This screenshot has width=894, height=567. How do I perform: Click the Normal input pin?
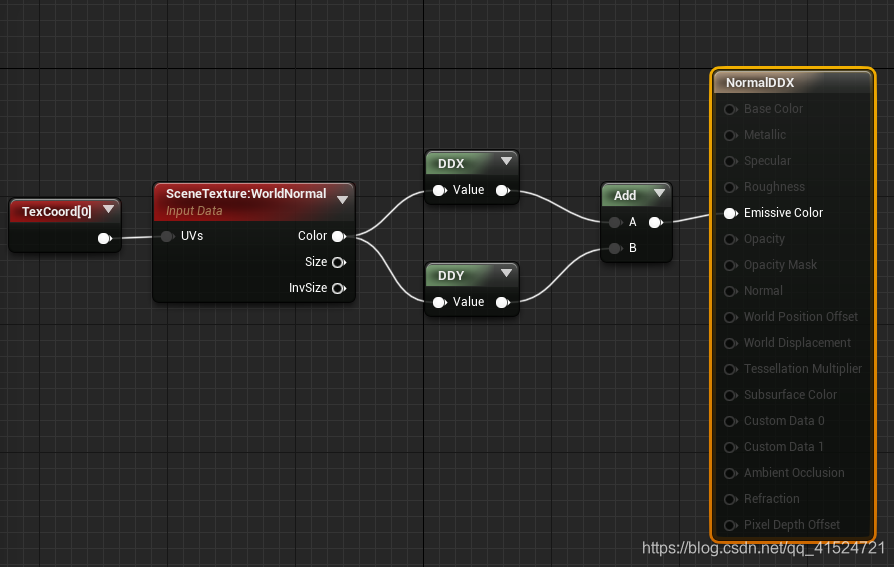[x=730, y=291]
